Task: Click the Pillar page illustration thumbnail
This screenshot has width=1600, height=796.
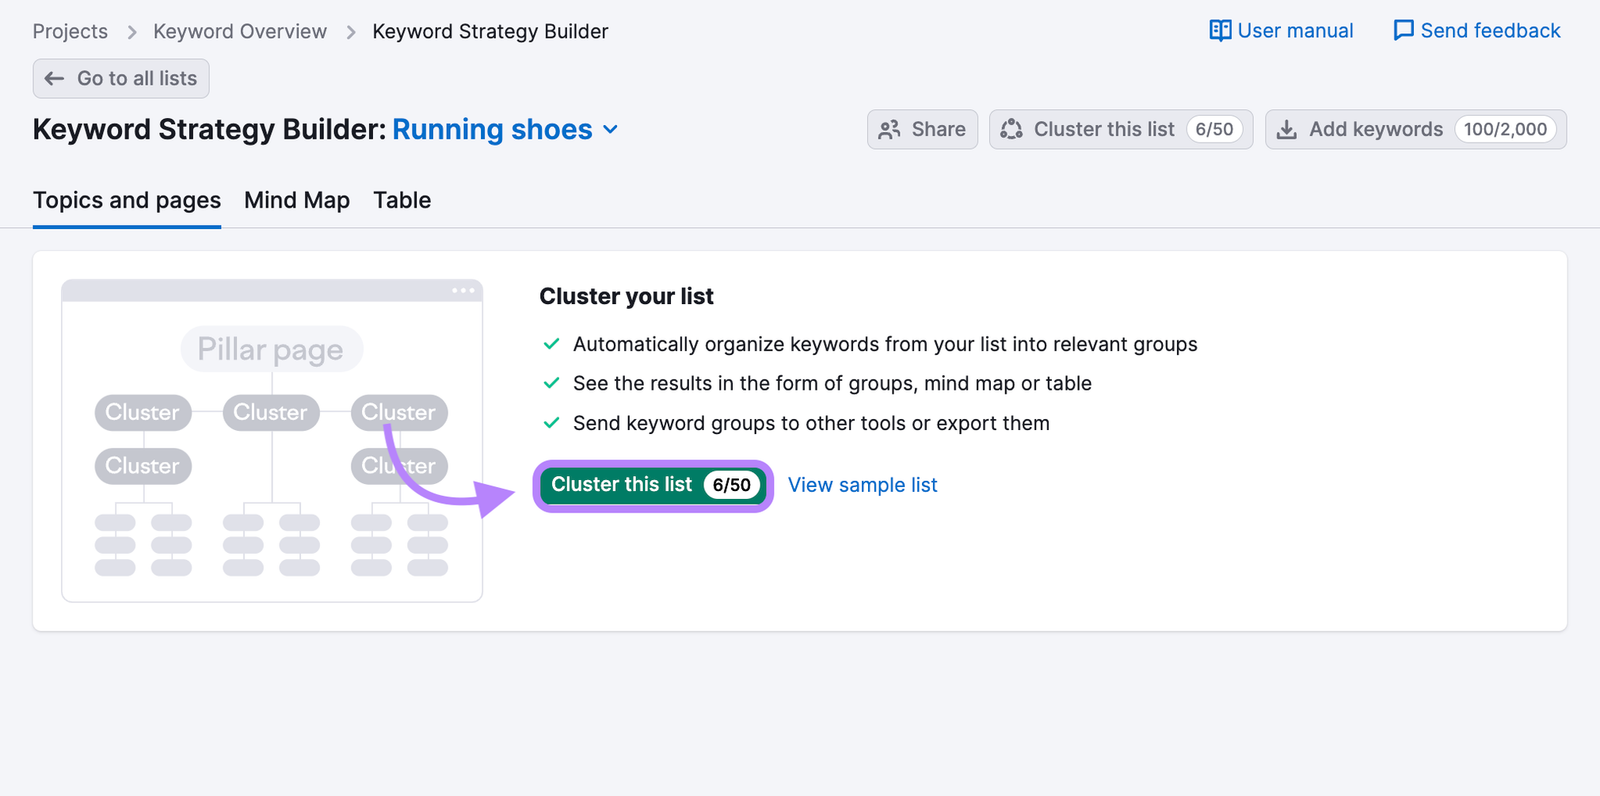Action: click(271, 349)
